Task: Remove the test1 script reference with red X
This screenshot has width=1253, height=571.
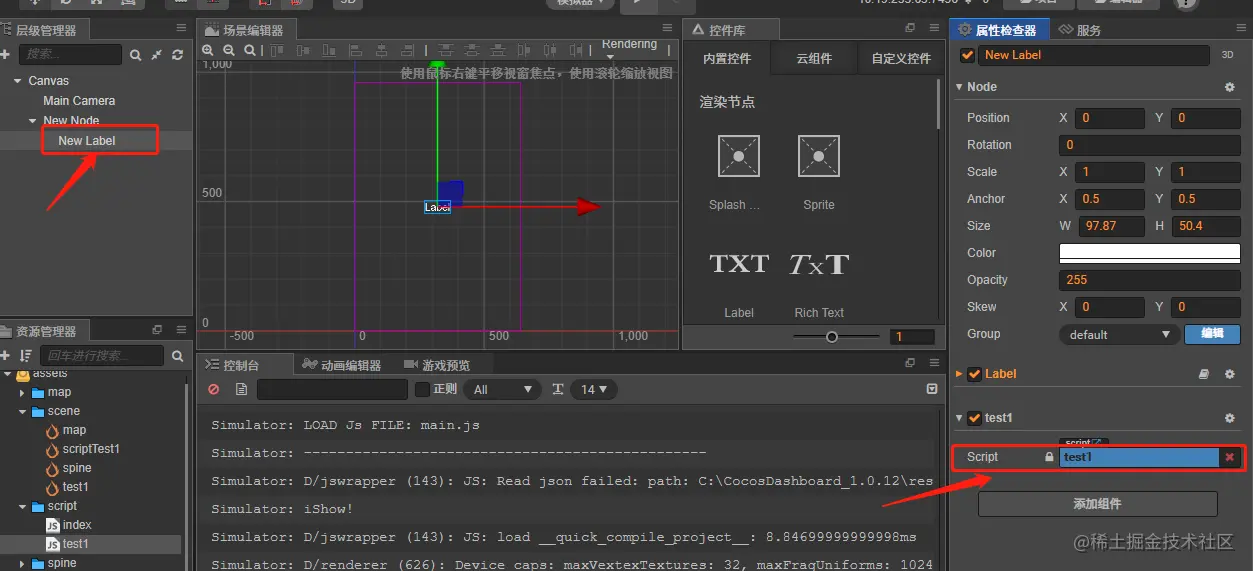Action: click(1230, 457)
